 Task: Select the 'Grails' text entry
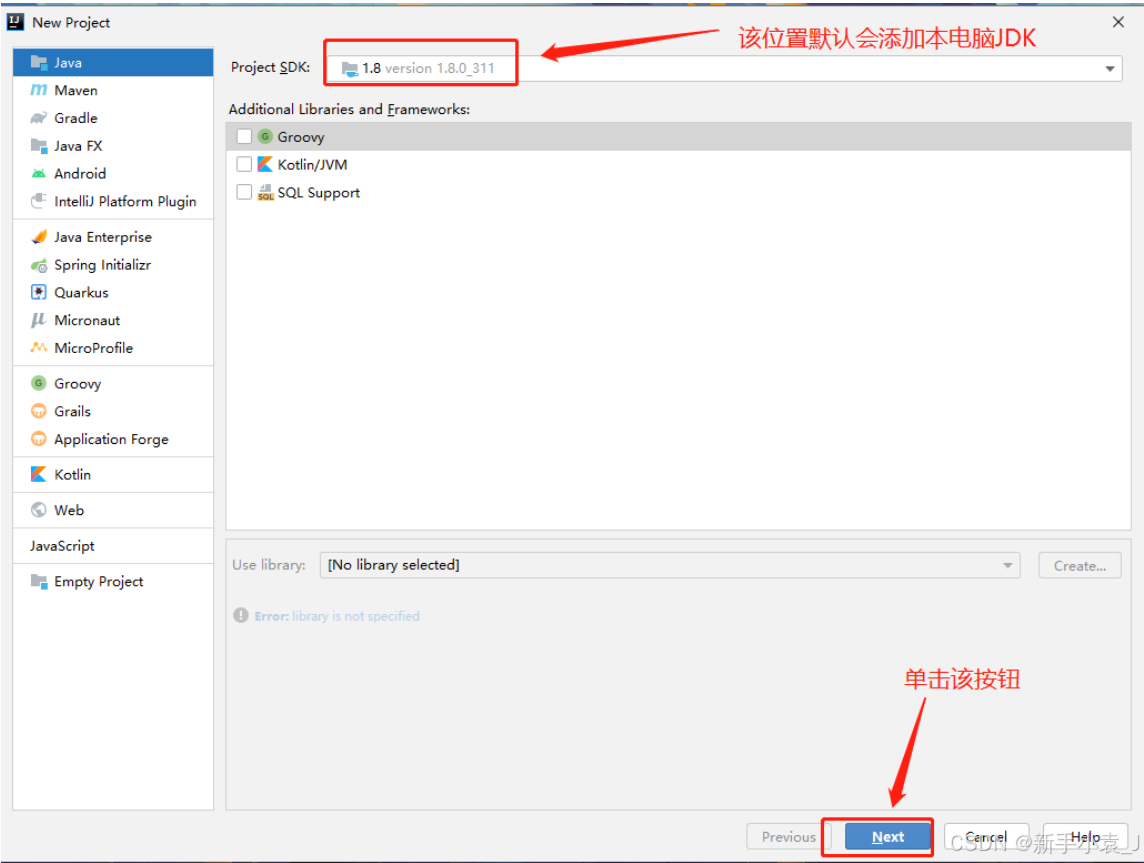pyautogui.click(x=73, y=411)
